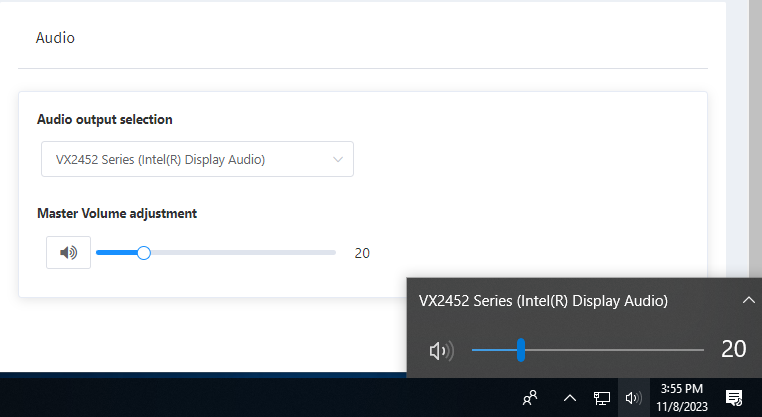Click the chevron arrow in the audio output combo box
This screenshot has height=417, width=762.
click(x=338, y=159)
